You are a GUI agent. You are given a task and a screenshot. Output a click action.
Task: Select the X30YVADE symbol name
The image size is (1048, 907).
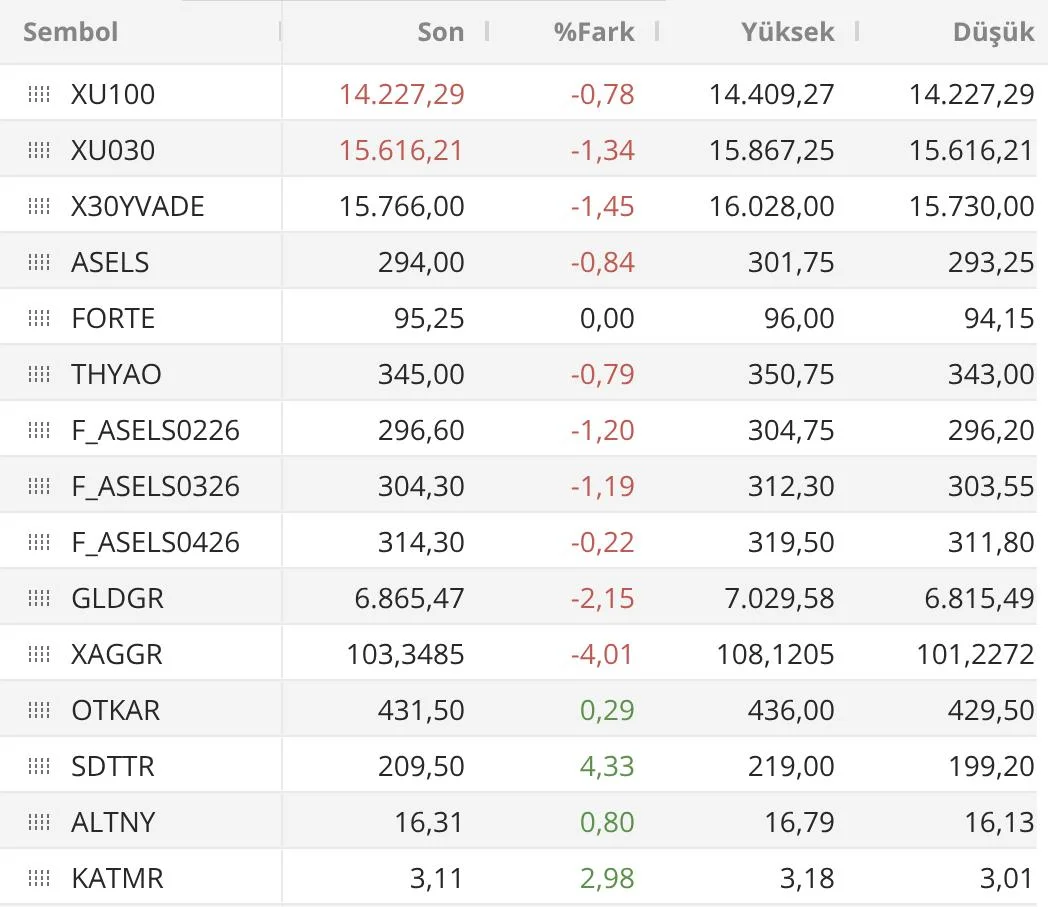pos(138,207)
